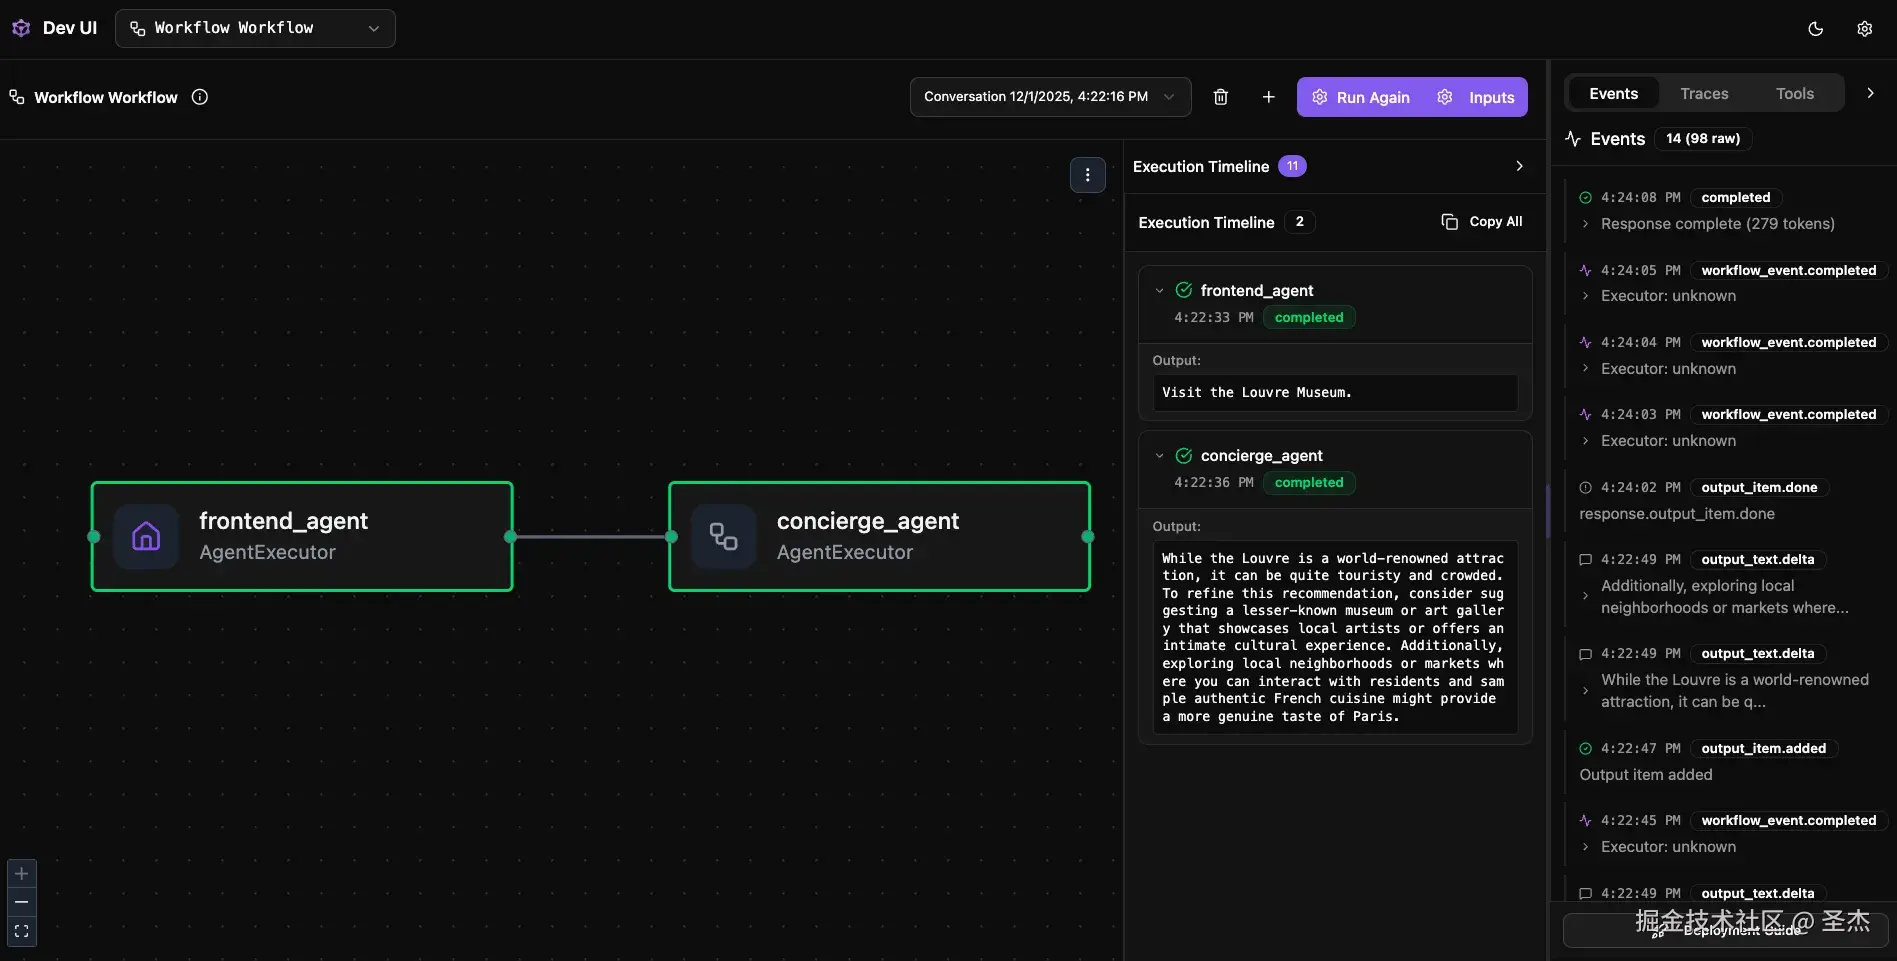
Task: Click the frontend_agent completed status badge
Action: (1309, 317)
